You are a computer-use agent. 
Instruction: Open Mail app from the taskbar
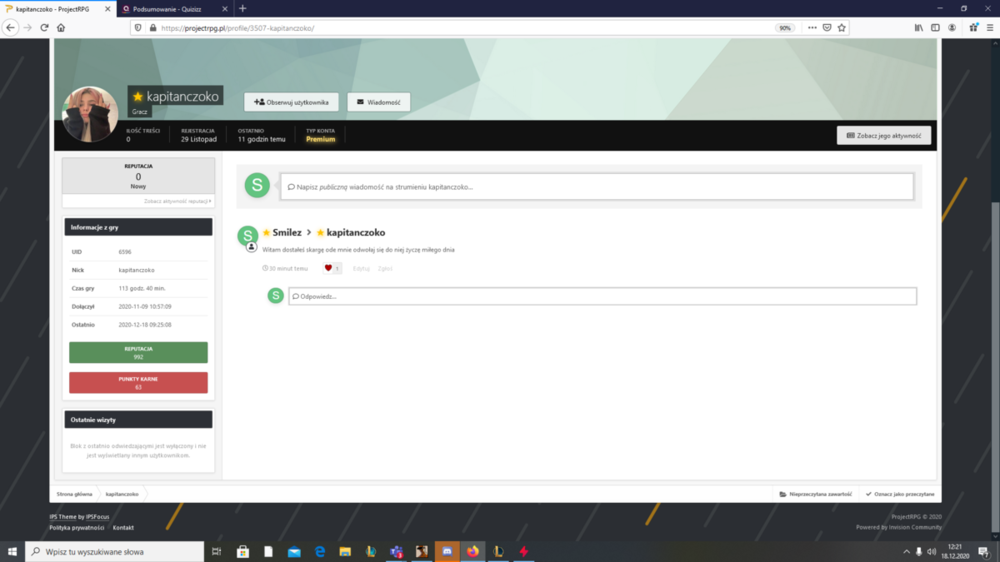pos(294,552)
